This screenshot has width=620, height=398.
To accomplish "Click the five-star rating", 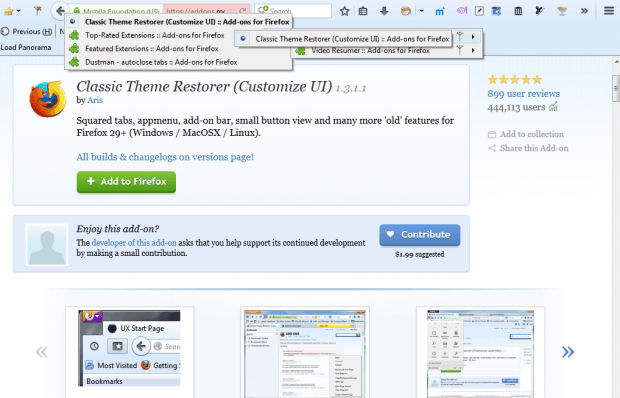I will [x=515, y=80].
